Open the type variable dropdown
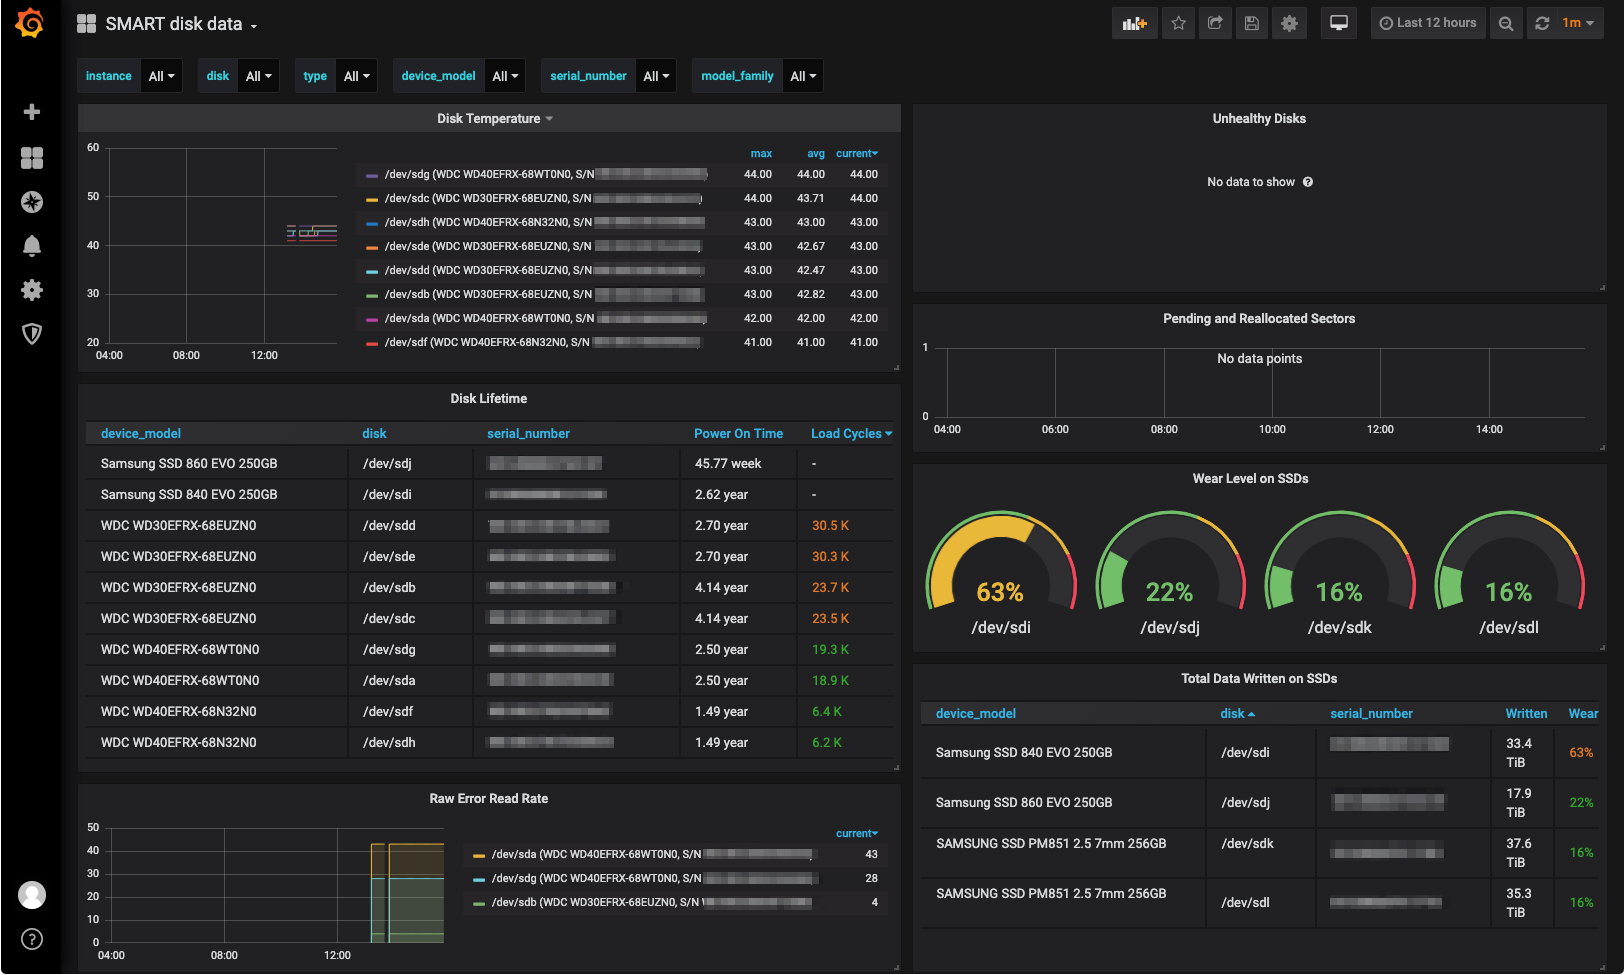1624x975 pixels. [356, 76]
